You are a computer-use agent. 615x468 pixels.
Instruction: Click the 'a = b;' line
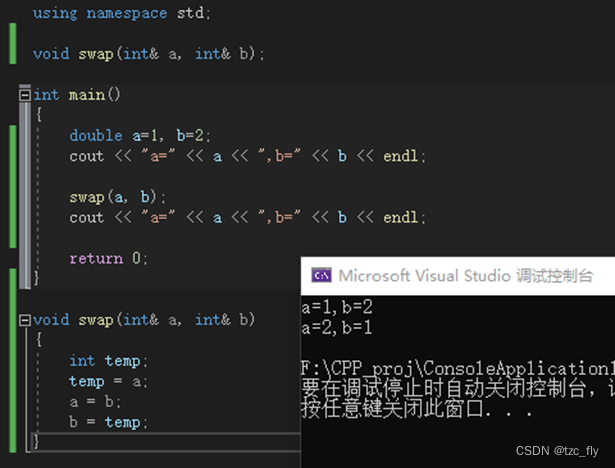click(x=95, y=402)
